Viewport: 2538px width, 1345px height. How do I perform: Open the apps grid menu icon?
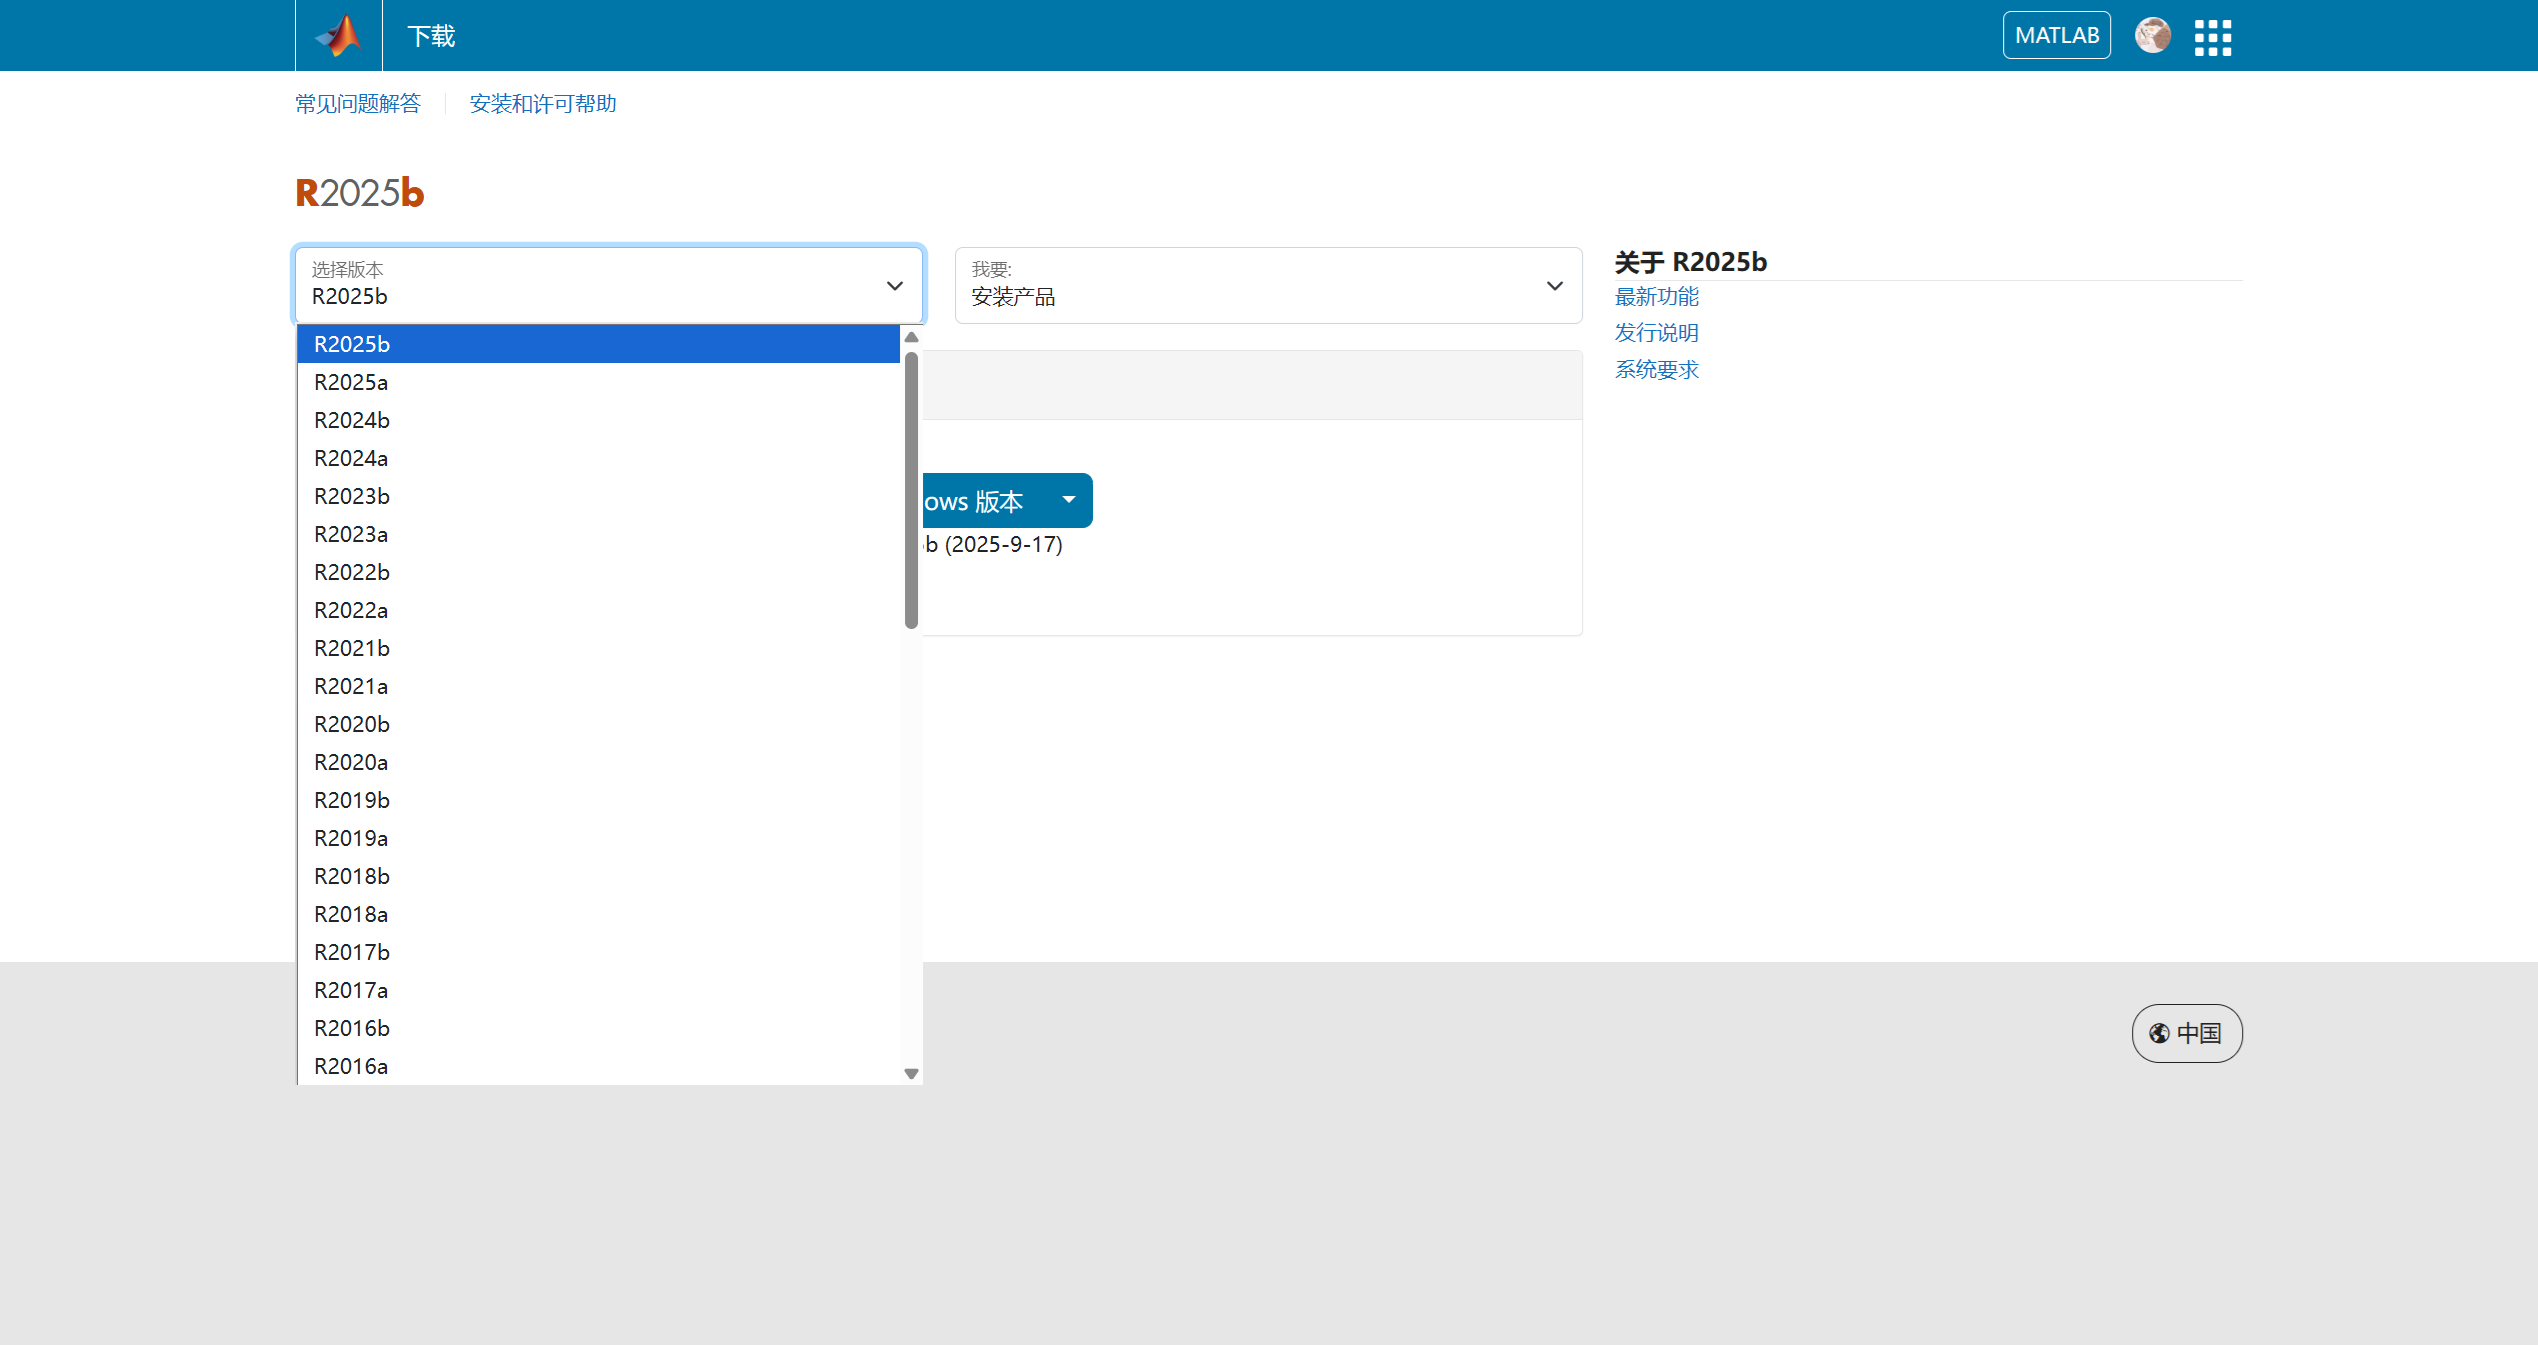tap(2212, 37)
